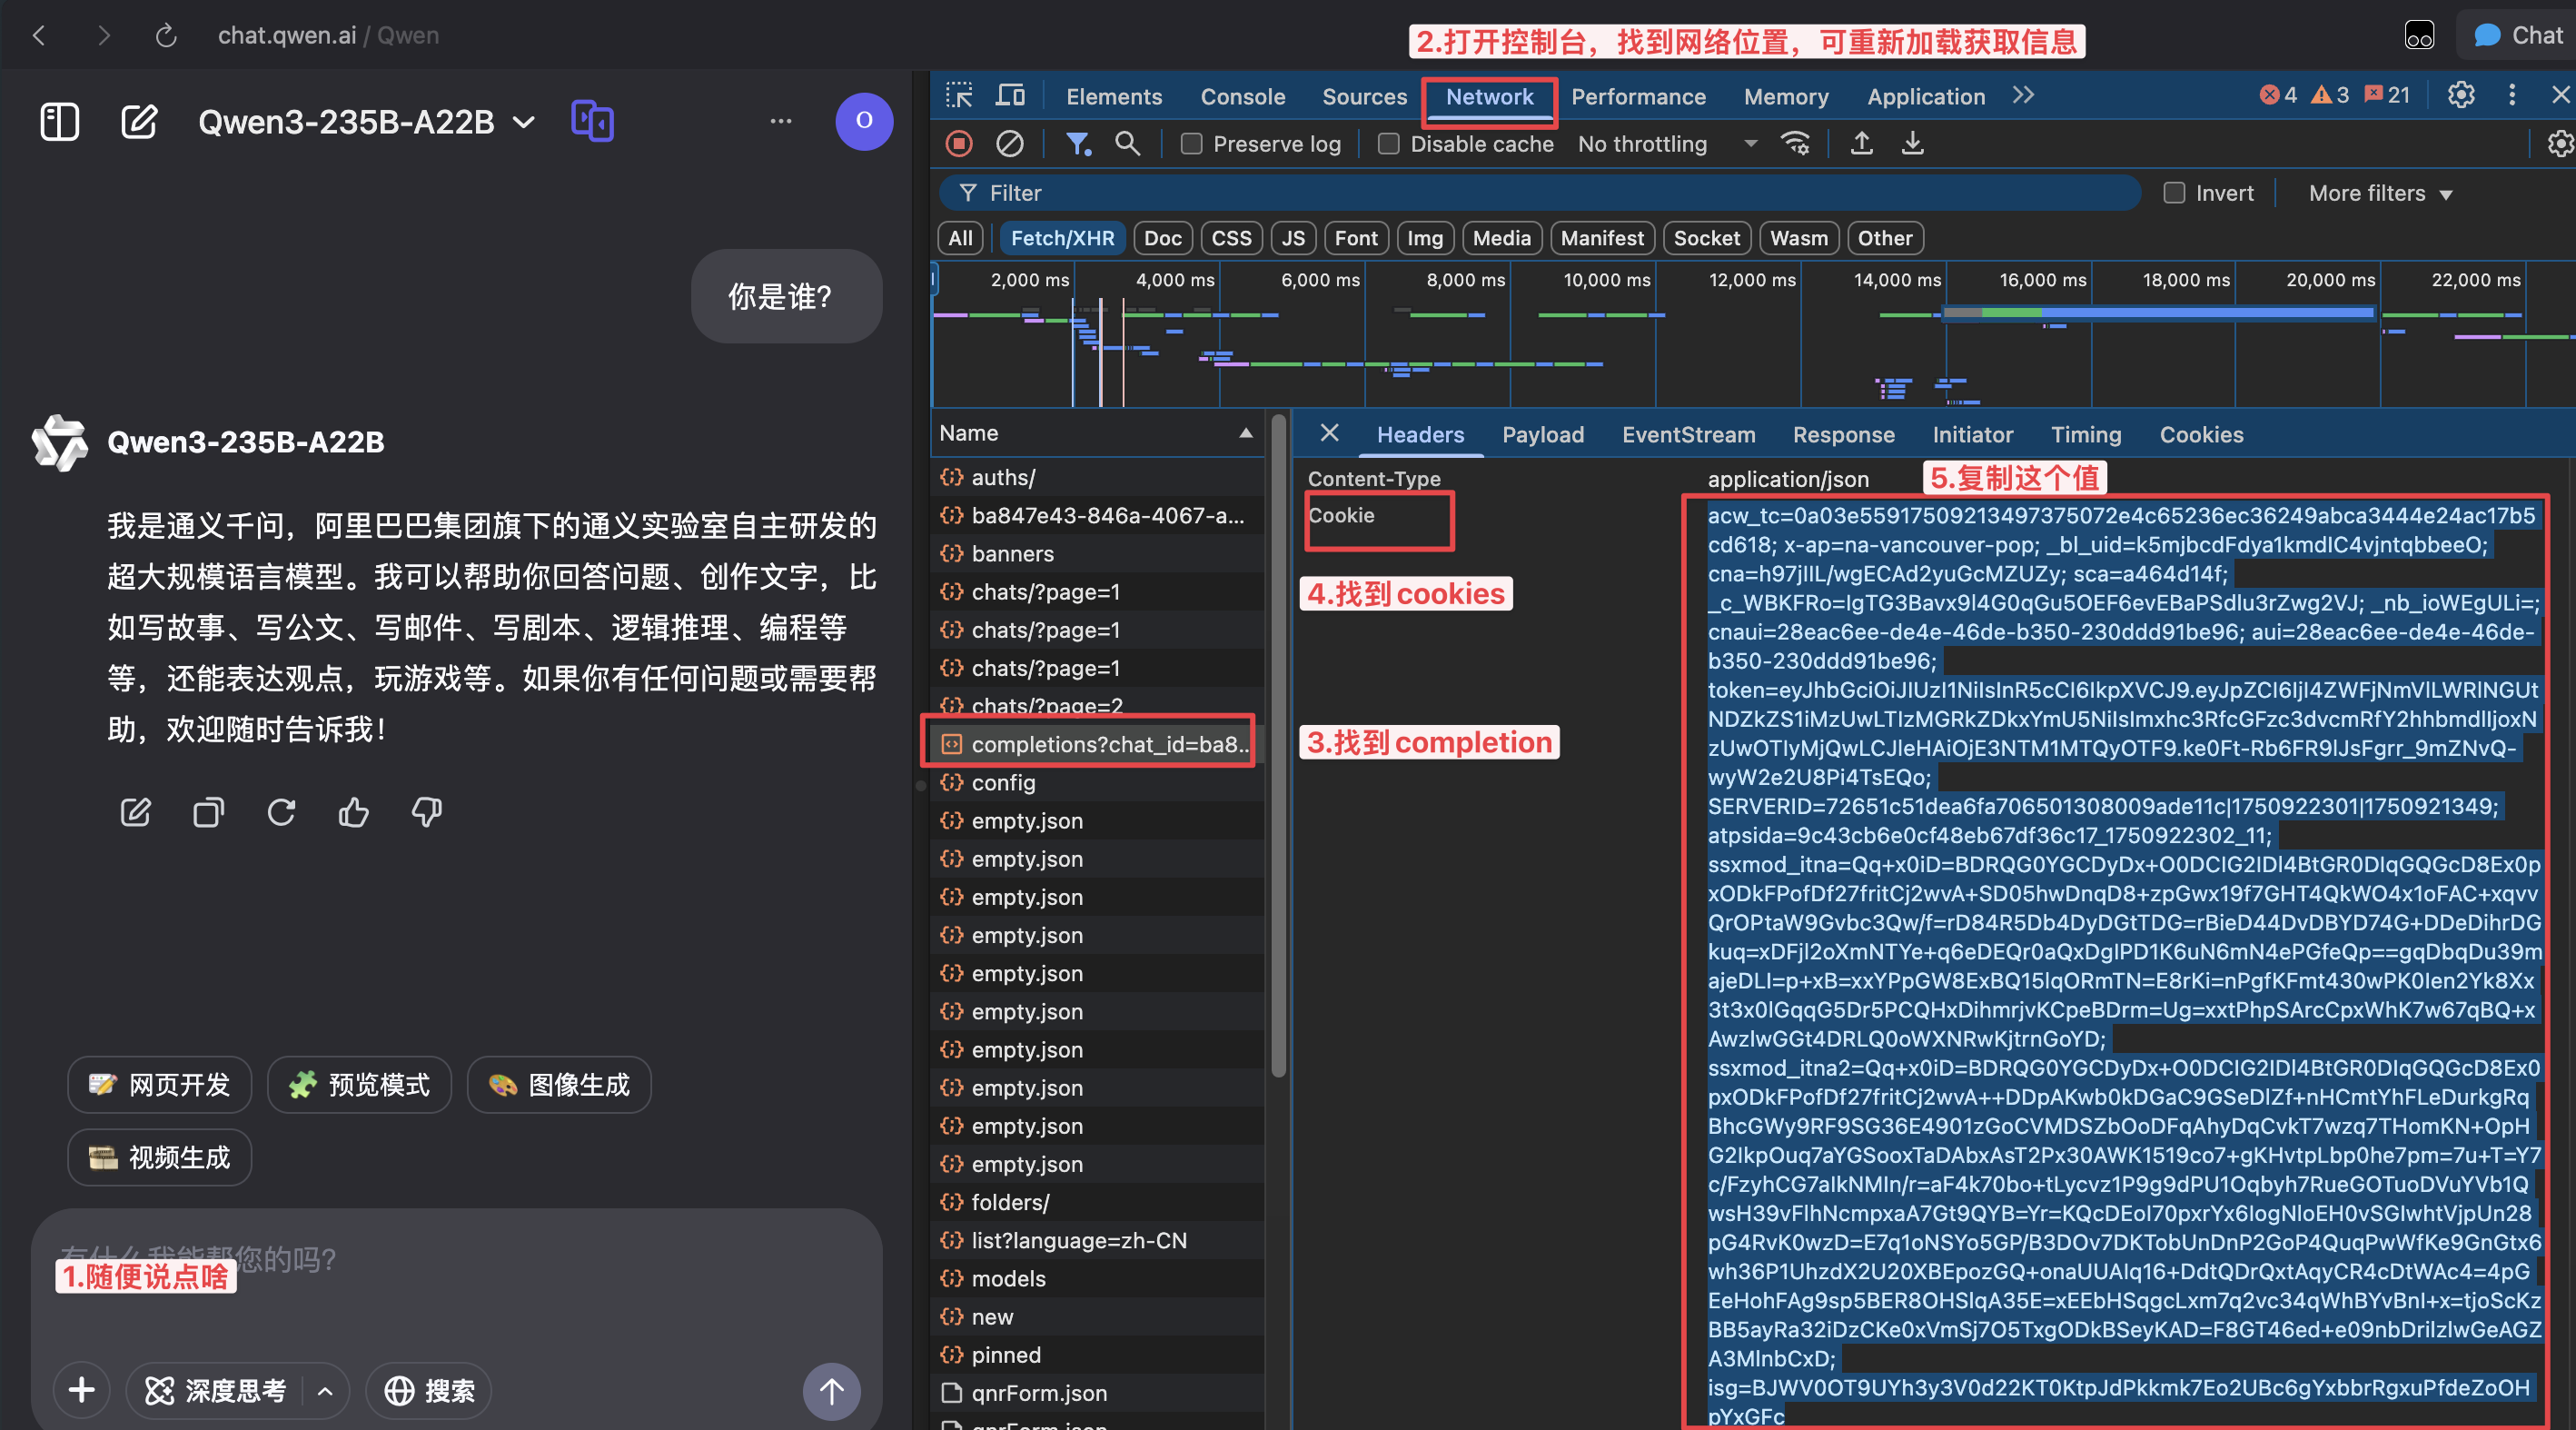This screenshot has width=2576, height=1430.
Task: Open the Console tab in DevTools
Action: click(x=1242, y=97)
